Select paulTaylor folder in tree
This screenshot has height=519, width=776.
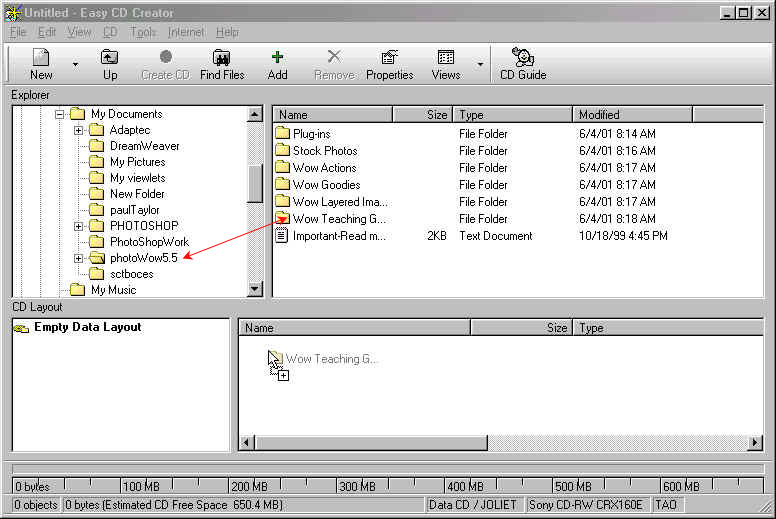[x=124, y=210]
